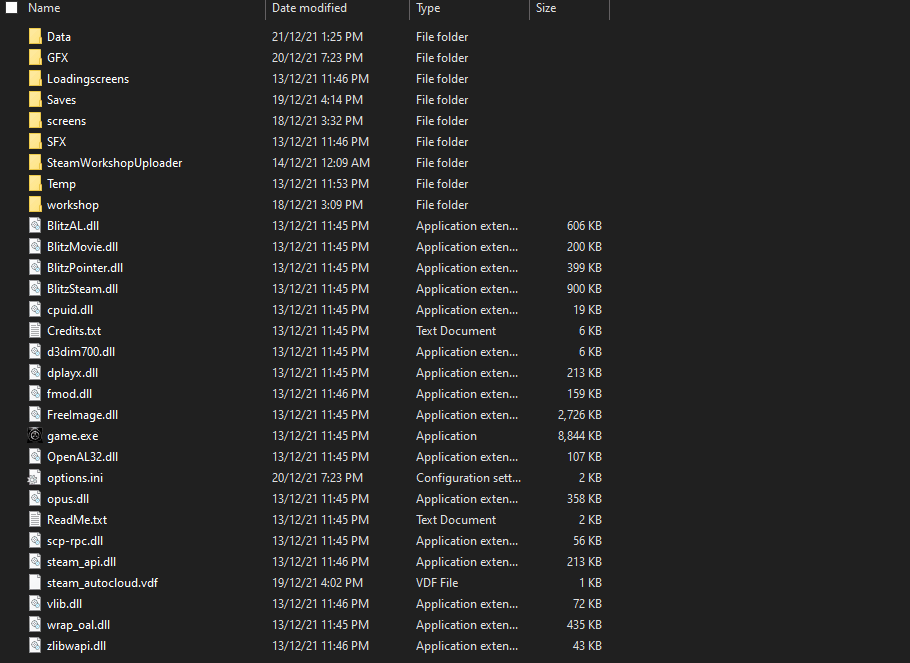Toggle the select-all checkbox in header
This screenshot has height=663, width=910.
12,8
